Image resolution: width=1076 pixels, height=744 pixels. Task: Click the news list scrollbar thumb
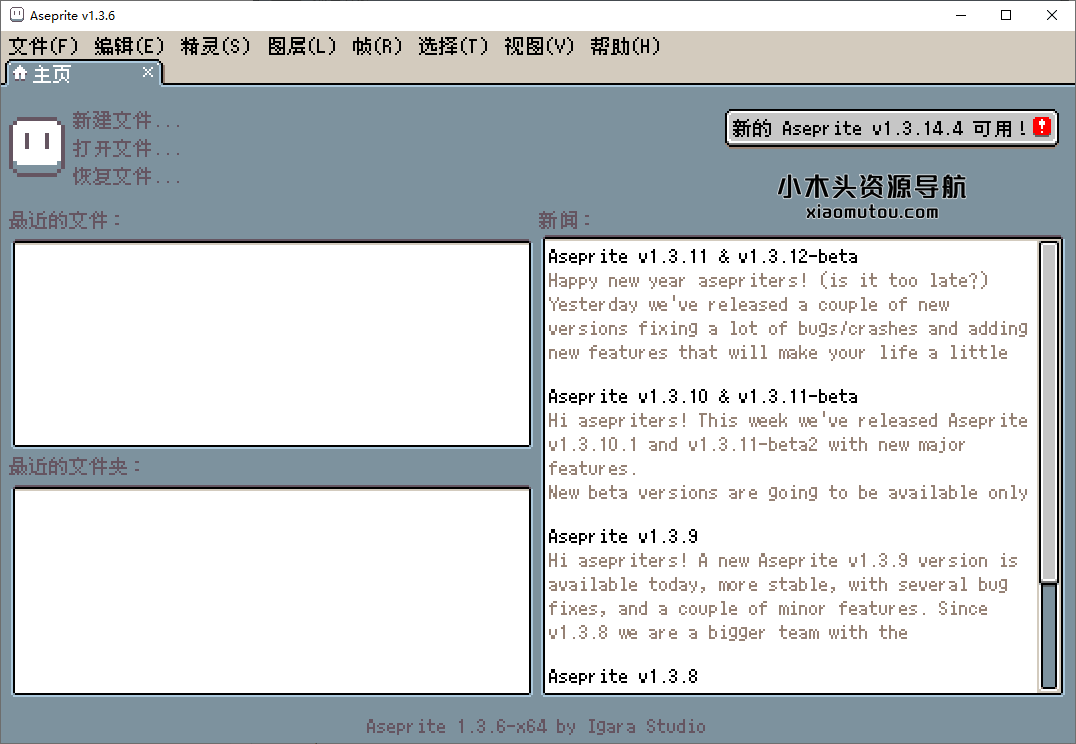1049,412
